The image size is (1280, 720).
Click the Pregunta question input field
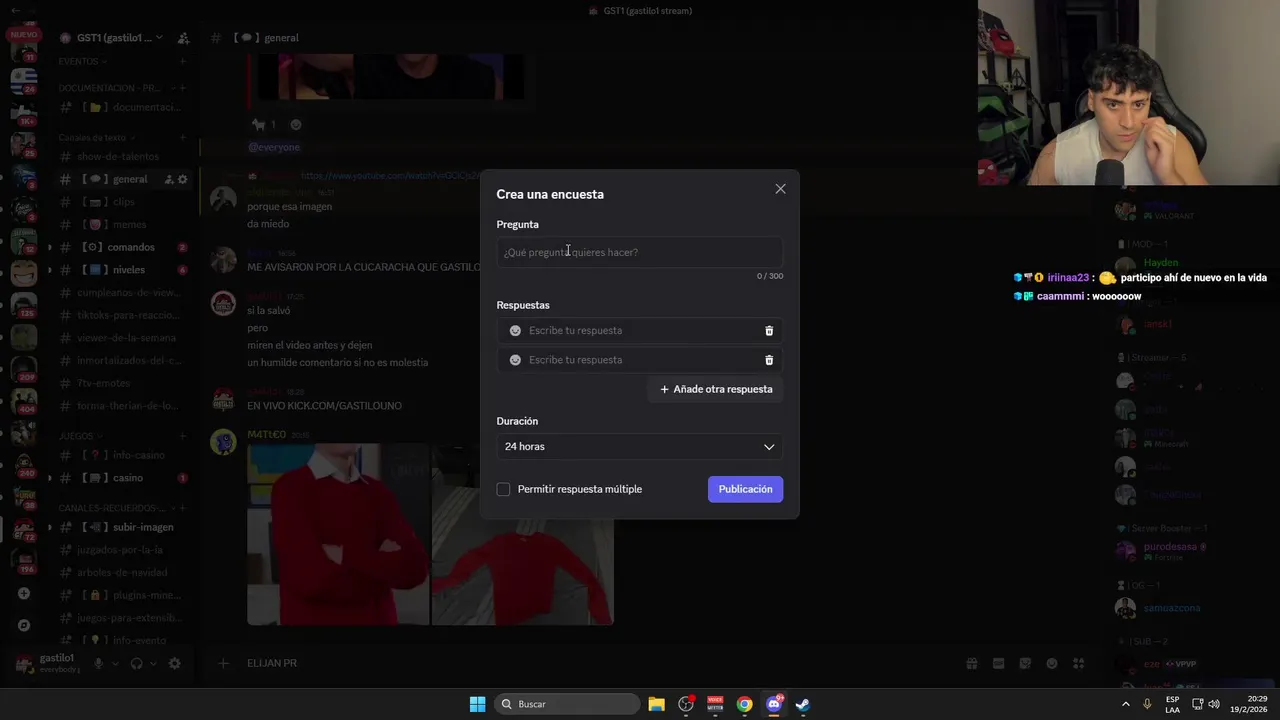pyautogui.click(x=639, y=252)
